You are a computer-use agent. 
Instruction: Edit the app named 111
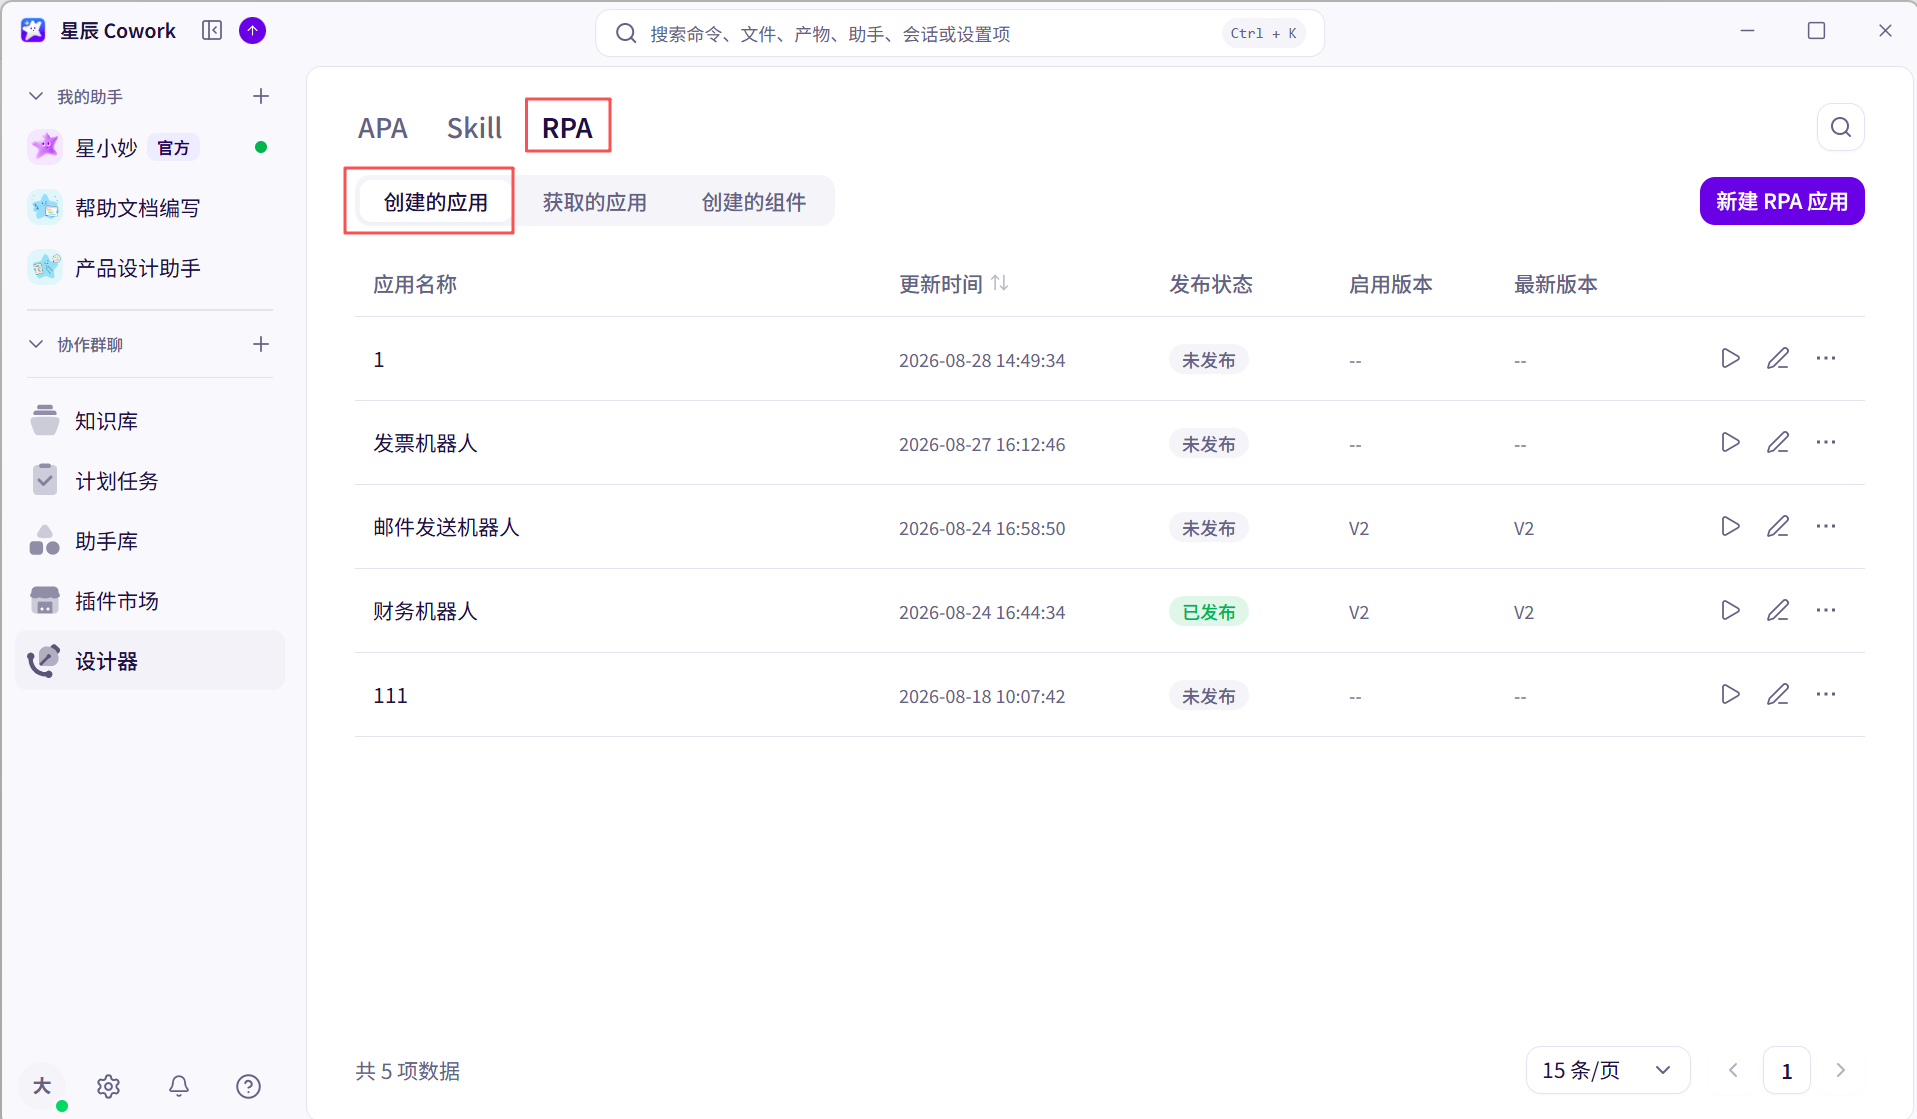1777,694
